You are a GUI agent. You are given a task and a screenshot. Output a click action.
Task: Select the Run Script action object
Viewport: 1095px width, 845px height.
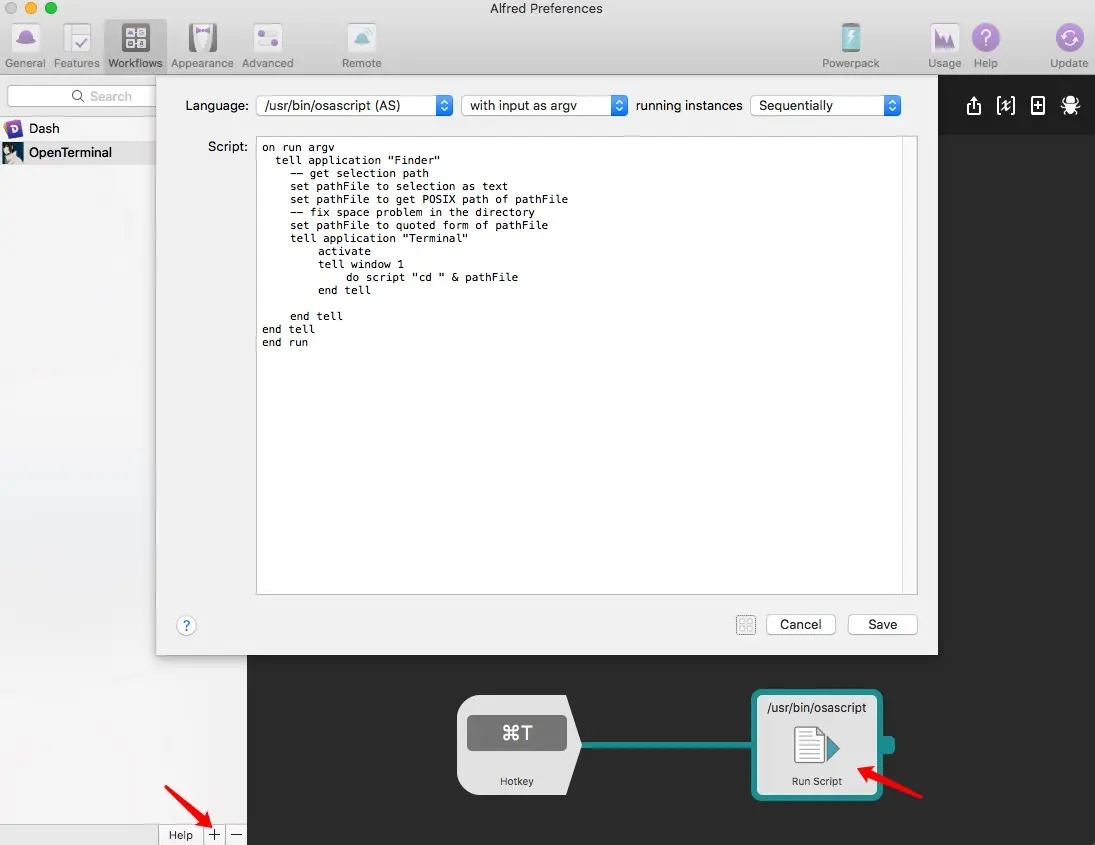tap(816, 744)
